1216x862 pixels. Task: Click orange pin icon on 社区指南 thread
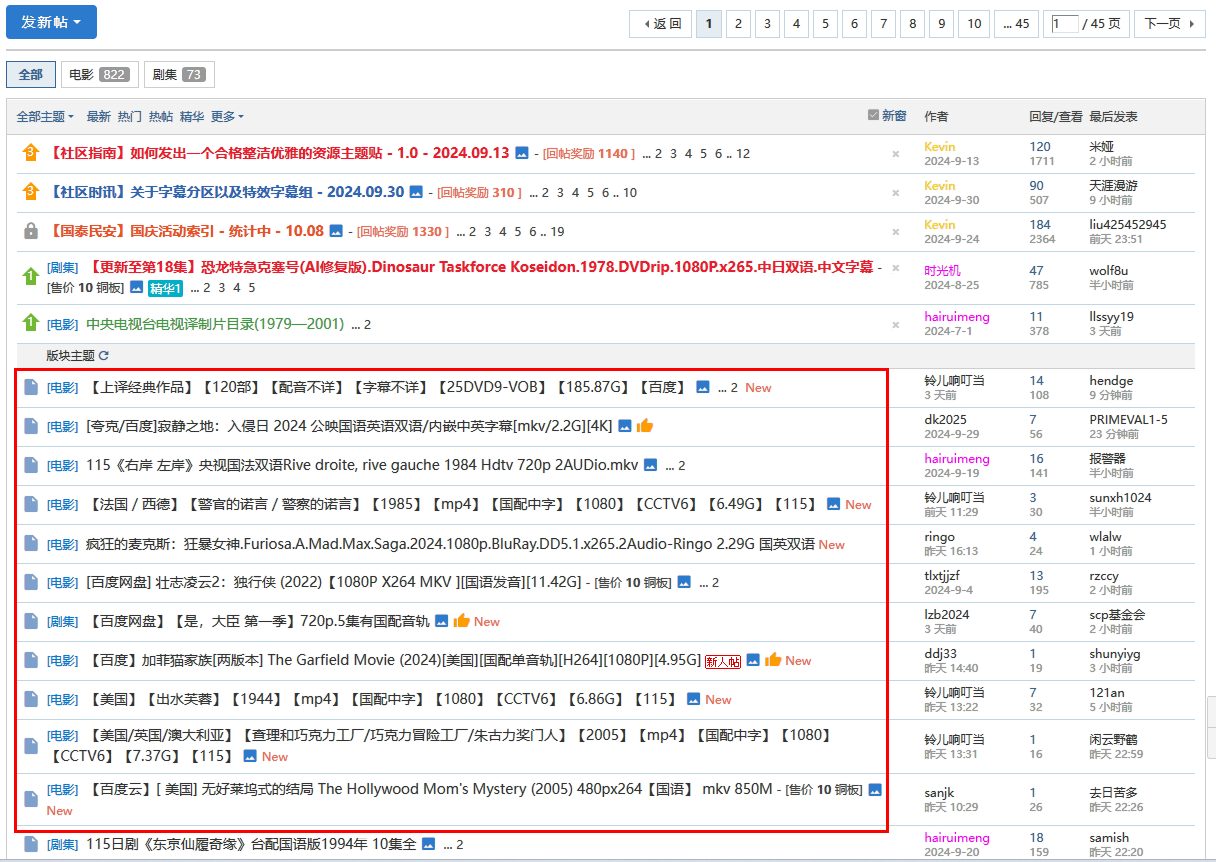click(31, 153)
